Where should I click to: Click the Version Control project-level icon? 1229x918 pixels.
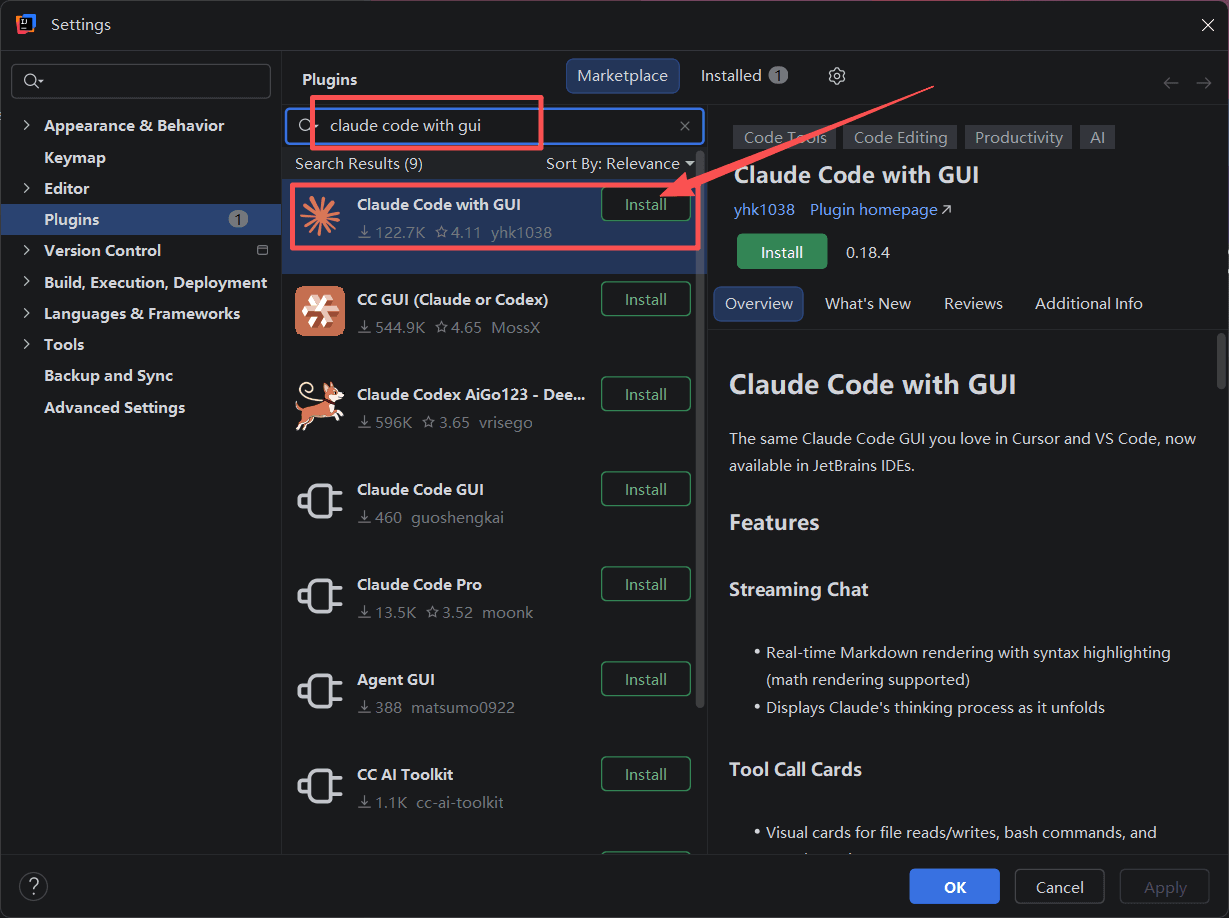click(263, 250)
